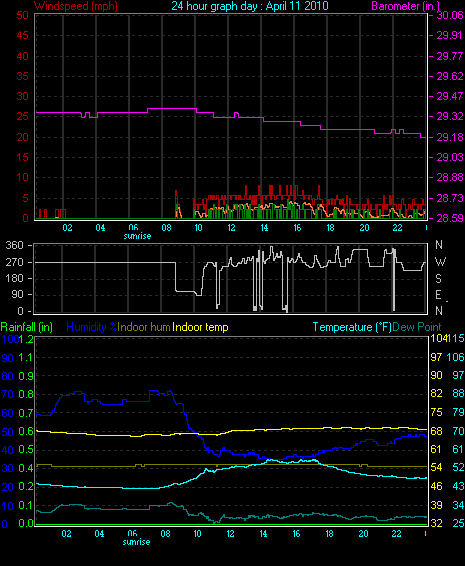
Task: Click the Indoor temp legend label
Action: [200, 327]
